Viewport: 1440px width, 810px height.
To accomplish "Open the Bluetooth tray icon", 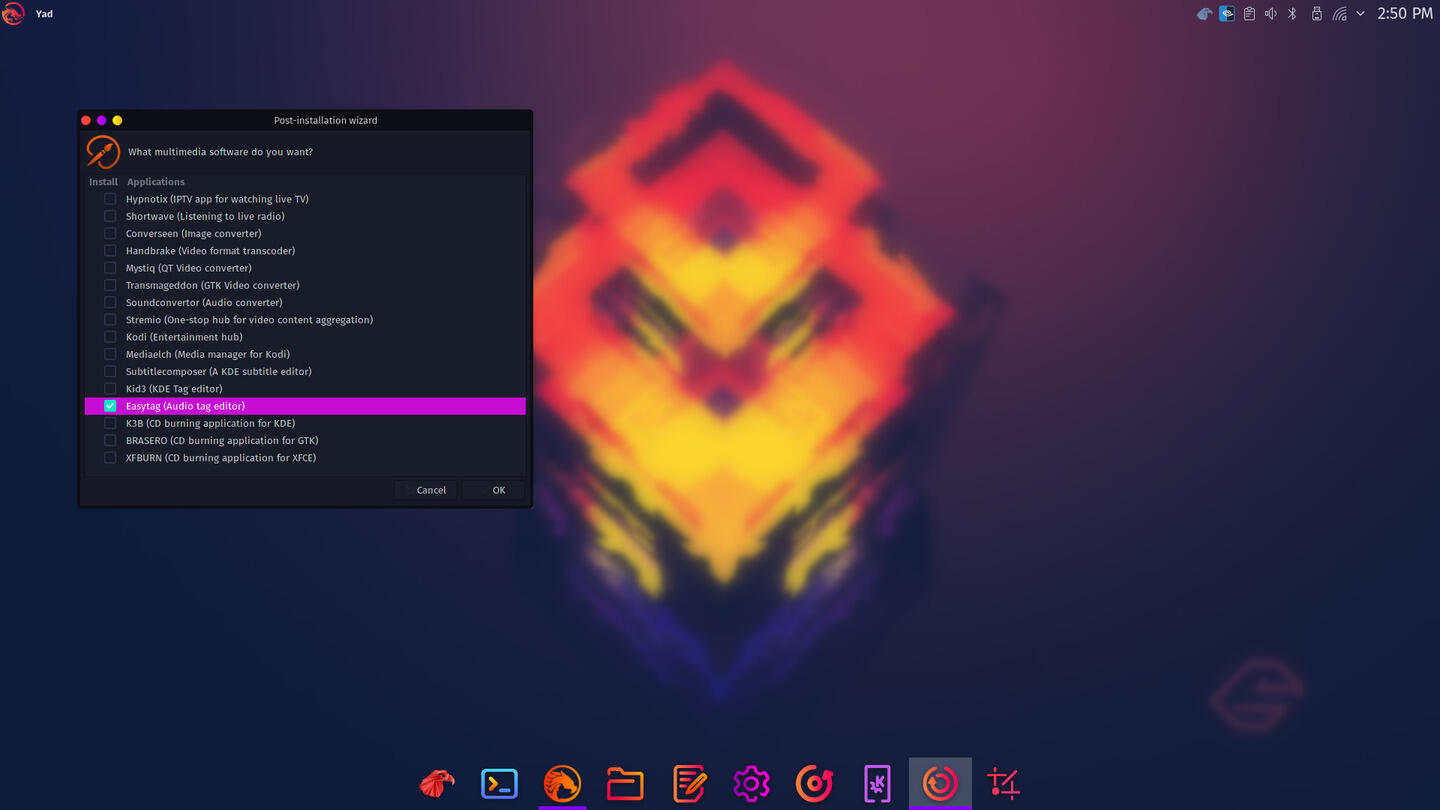I will pos(1292,14).
